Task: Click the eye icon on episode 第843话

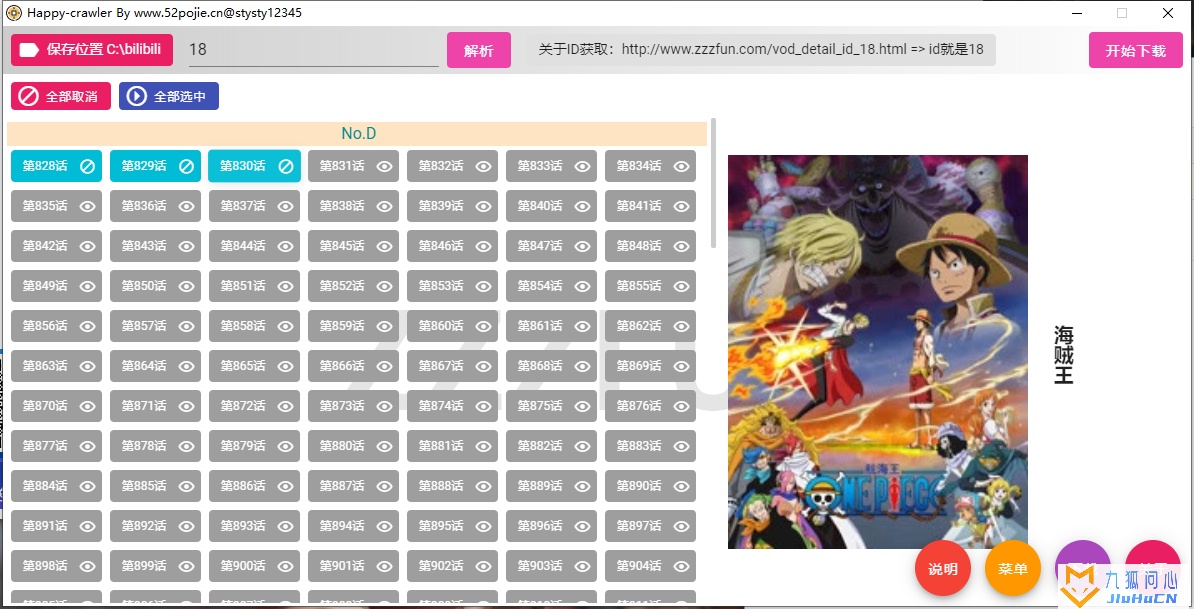Action: [187, 246]
